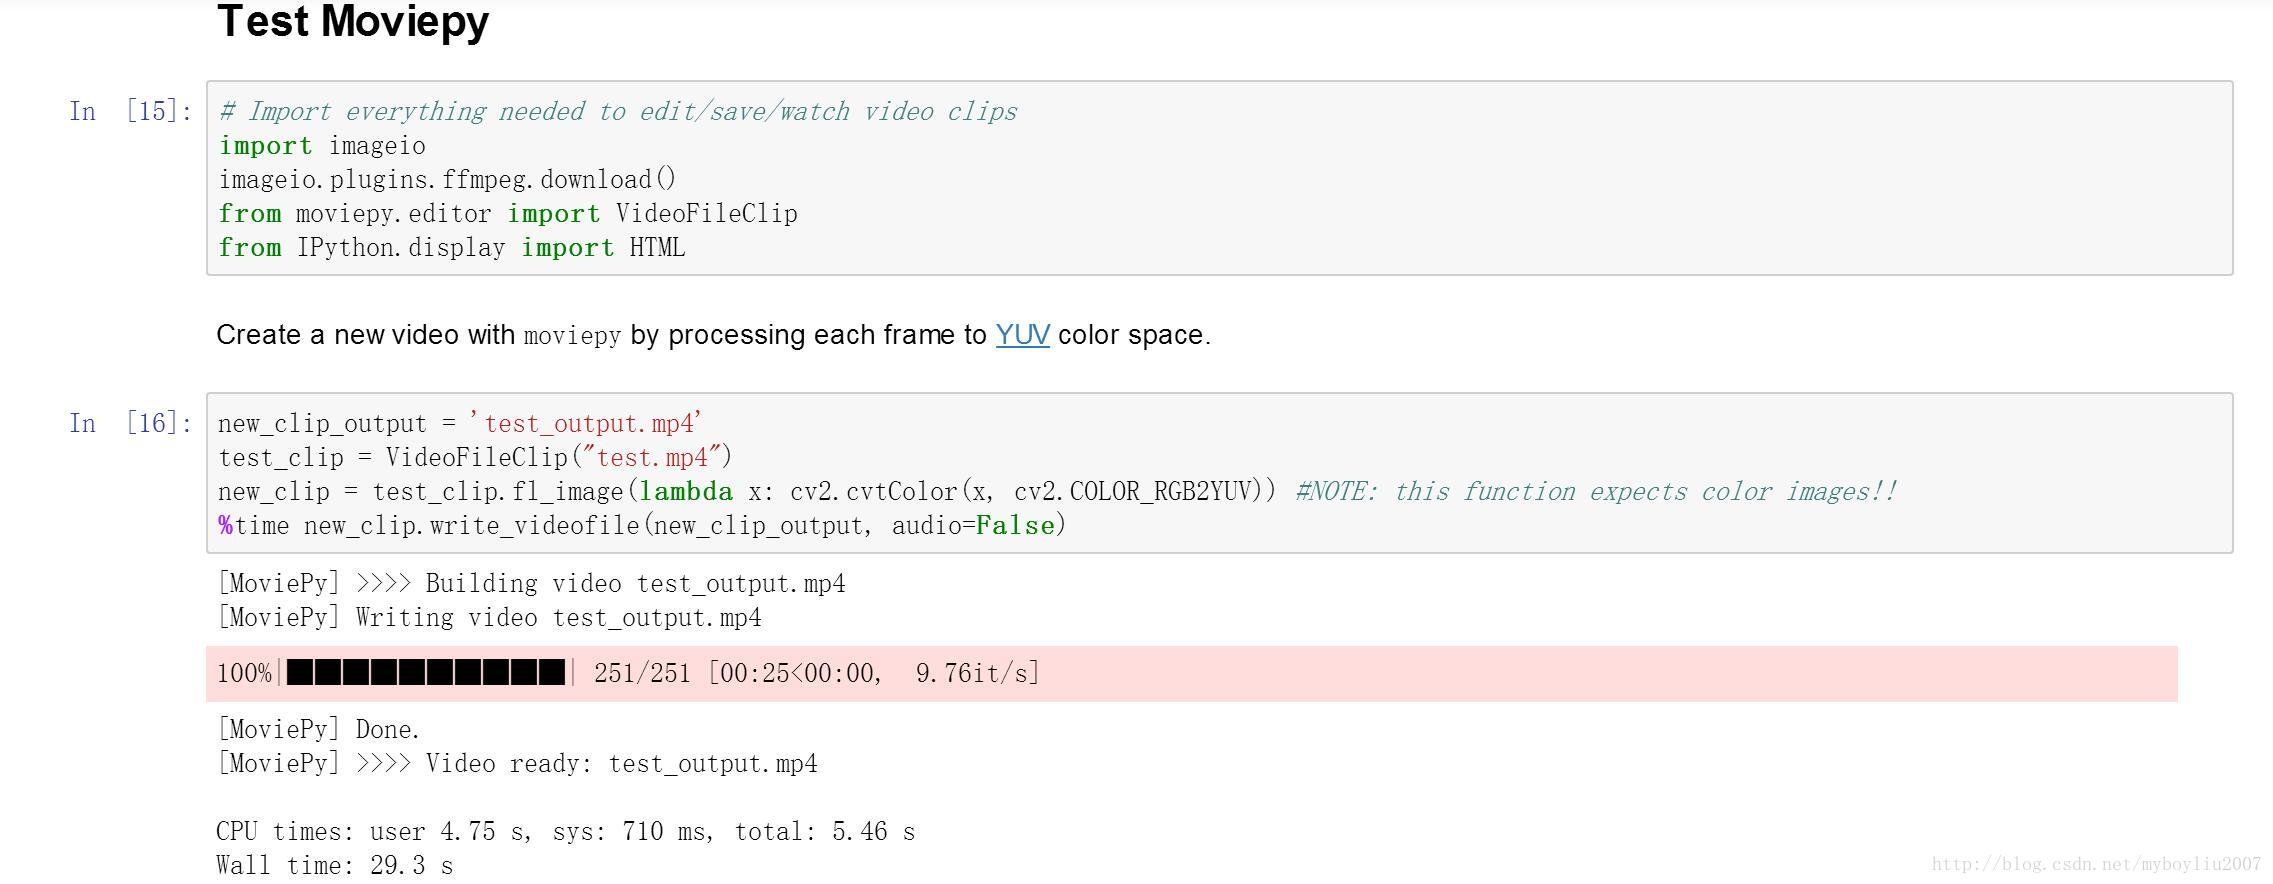
Task: Click the In [15] cell prompt
Action: click(x=130, y=111)
